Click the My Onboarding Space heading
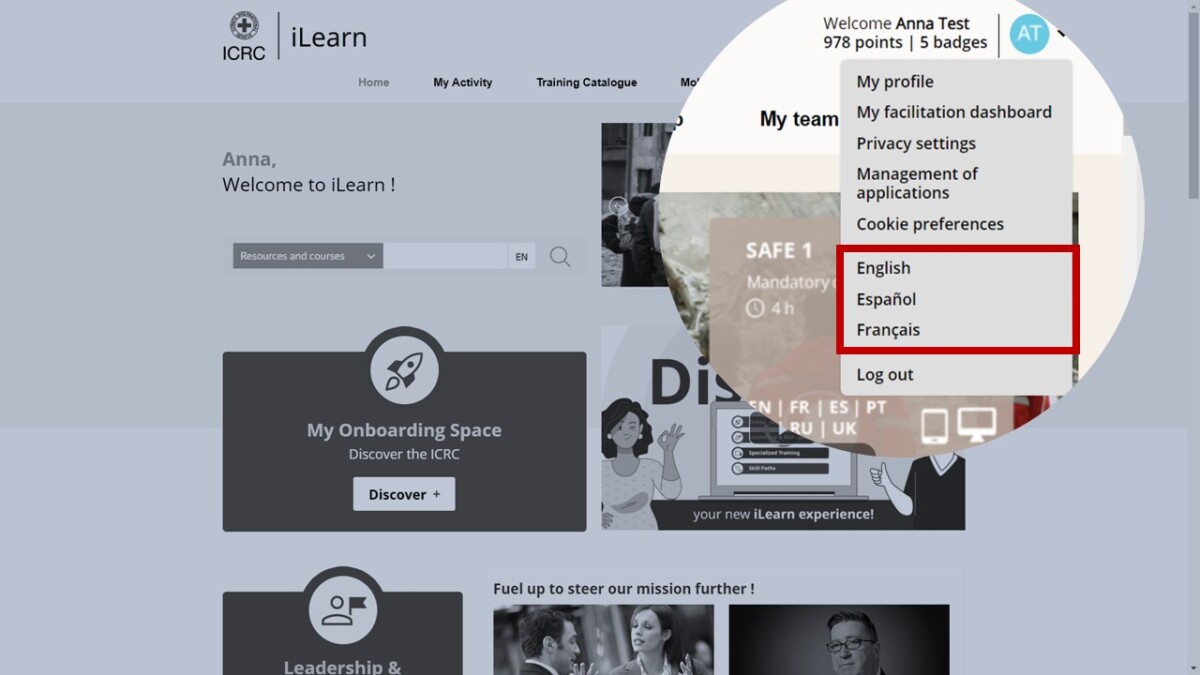 (404, 430)
